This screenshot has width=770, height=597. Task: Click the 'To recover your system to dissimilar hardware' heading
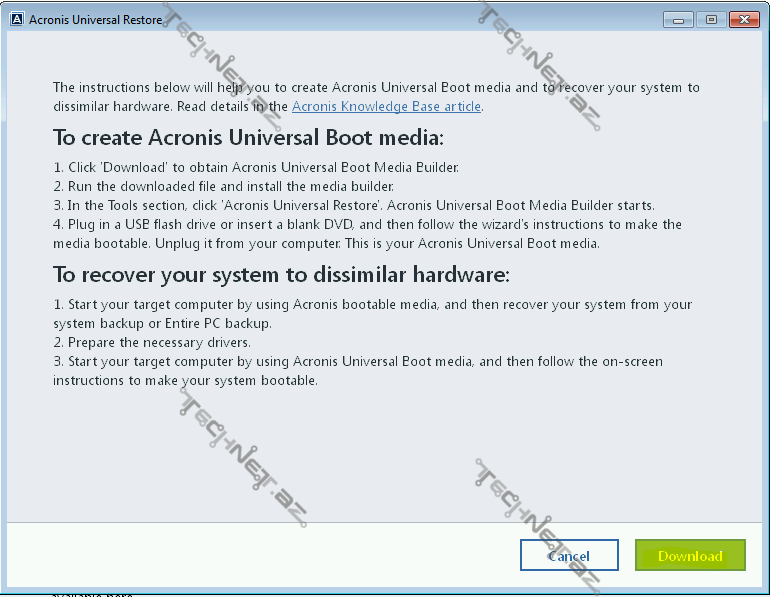click(281, 274)
